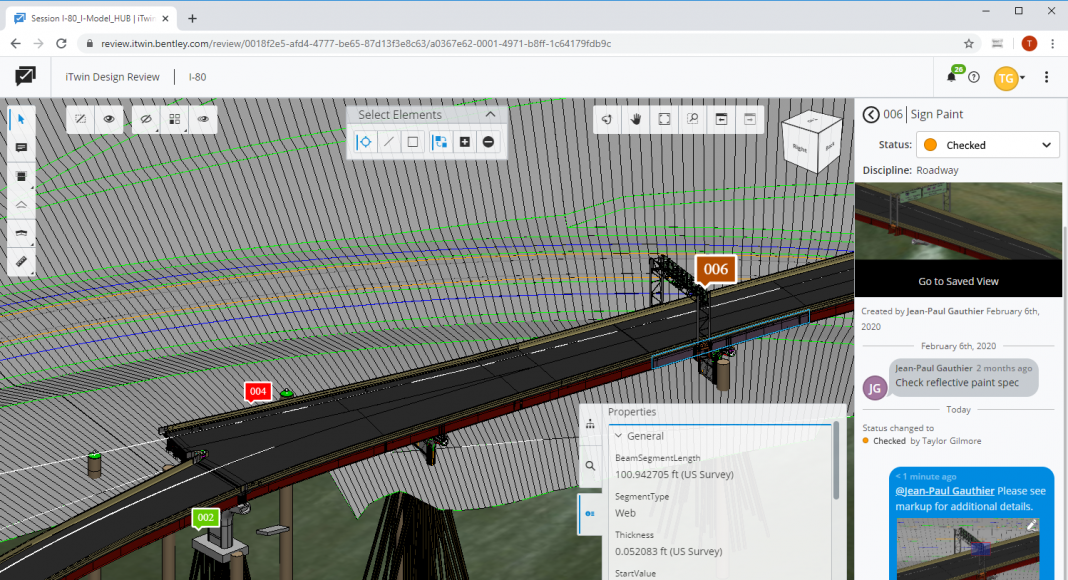
Task: Activate the Window Area zoom tool
Action: click(x=692, y=119)
